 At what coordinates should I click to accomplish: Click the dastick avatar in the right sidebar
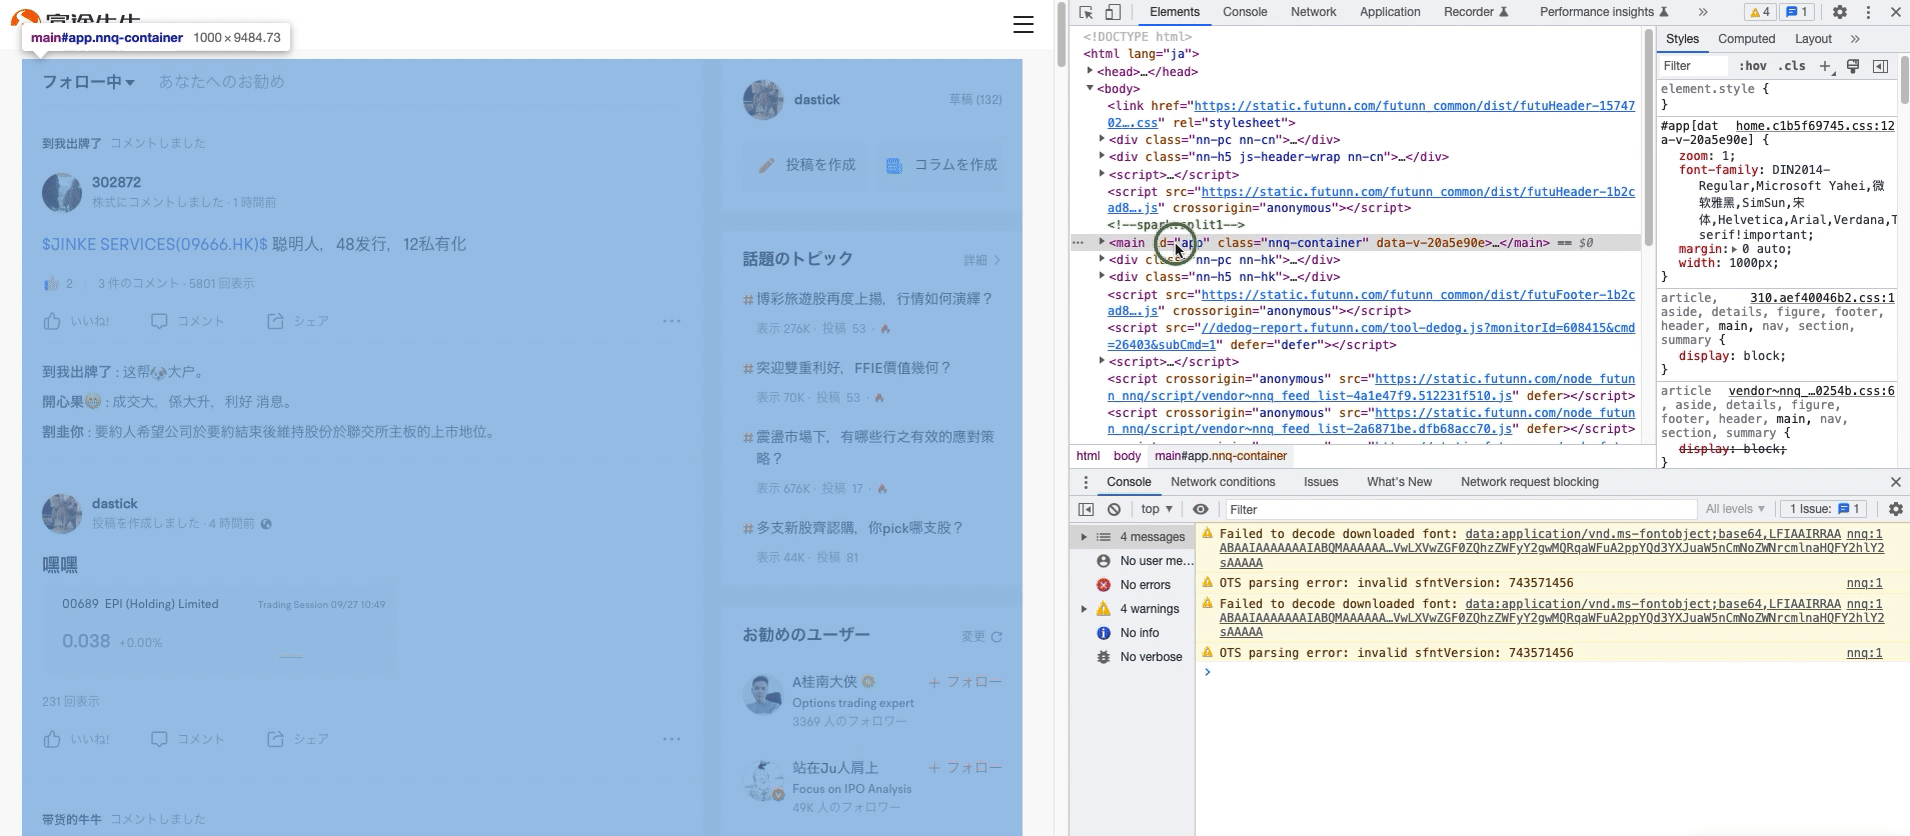pyautogui.click(x=763, y=100)
